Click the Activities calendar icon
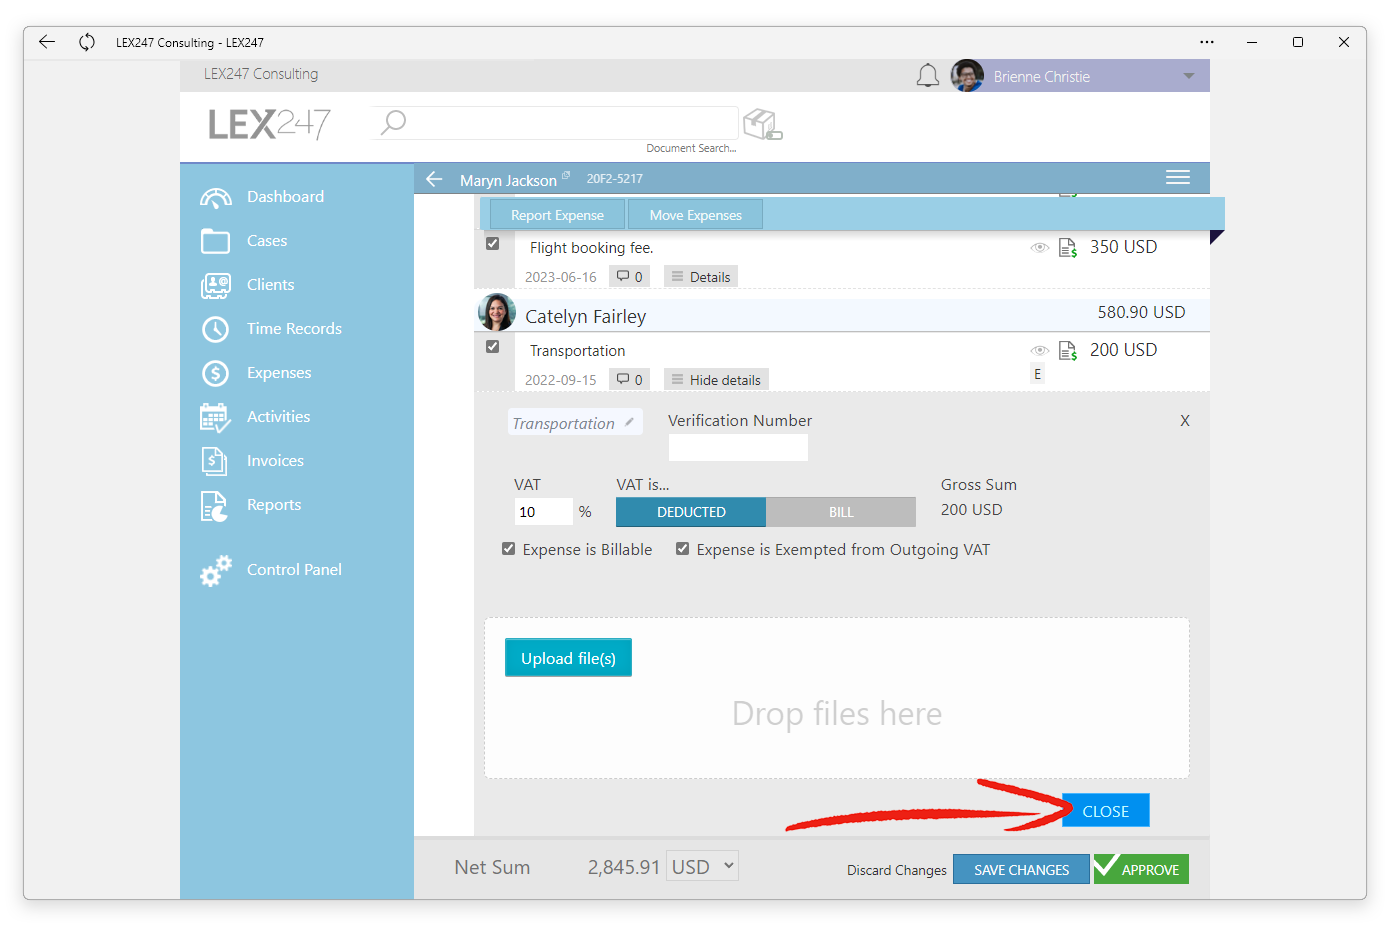1390x925 pixels. click(215, 417)
